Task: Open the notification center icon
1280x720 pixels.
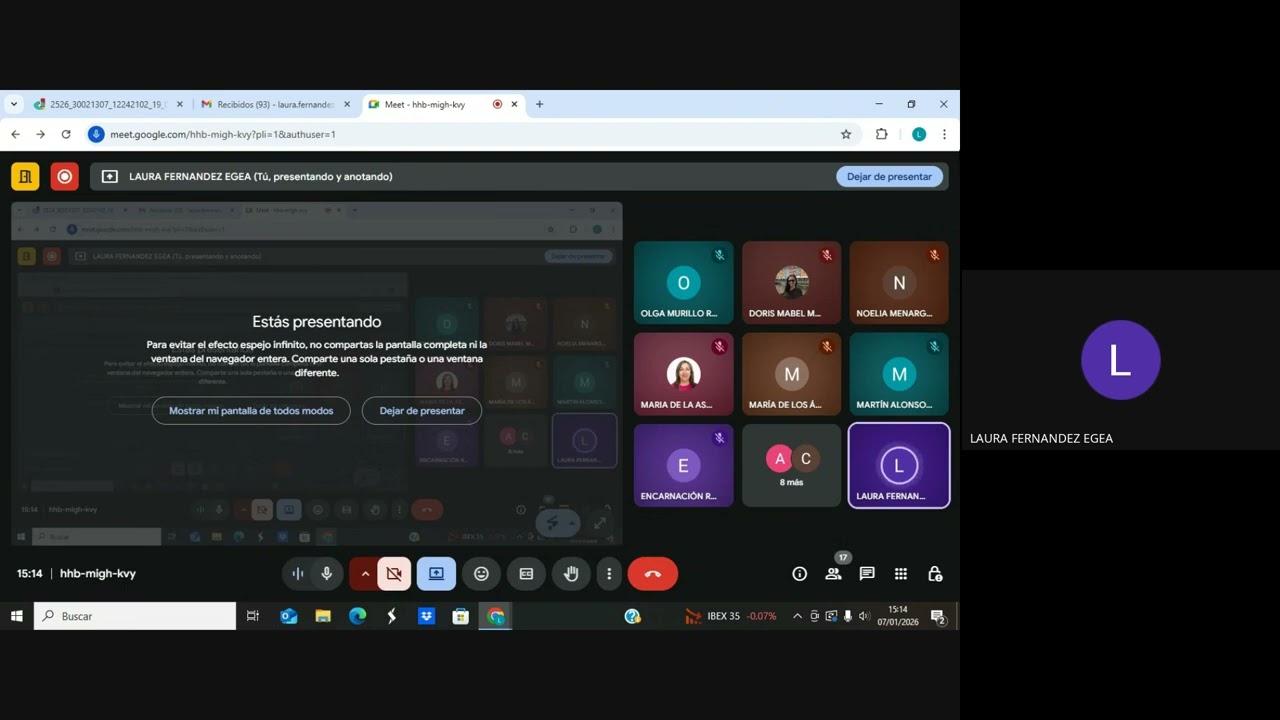Action: click(x=938, y=617)
